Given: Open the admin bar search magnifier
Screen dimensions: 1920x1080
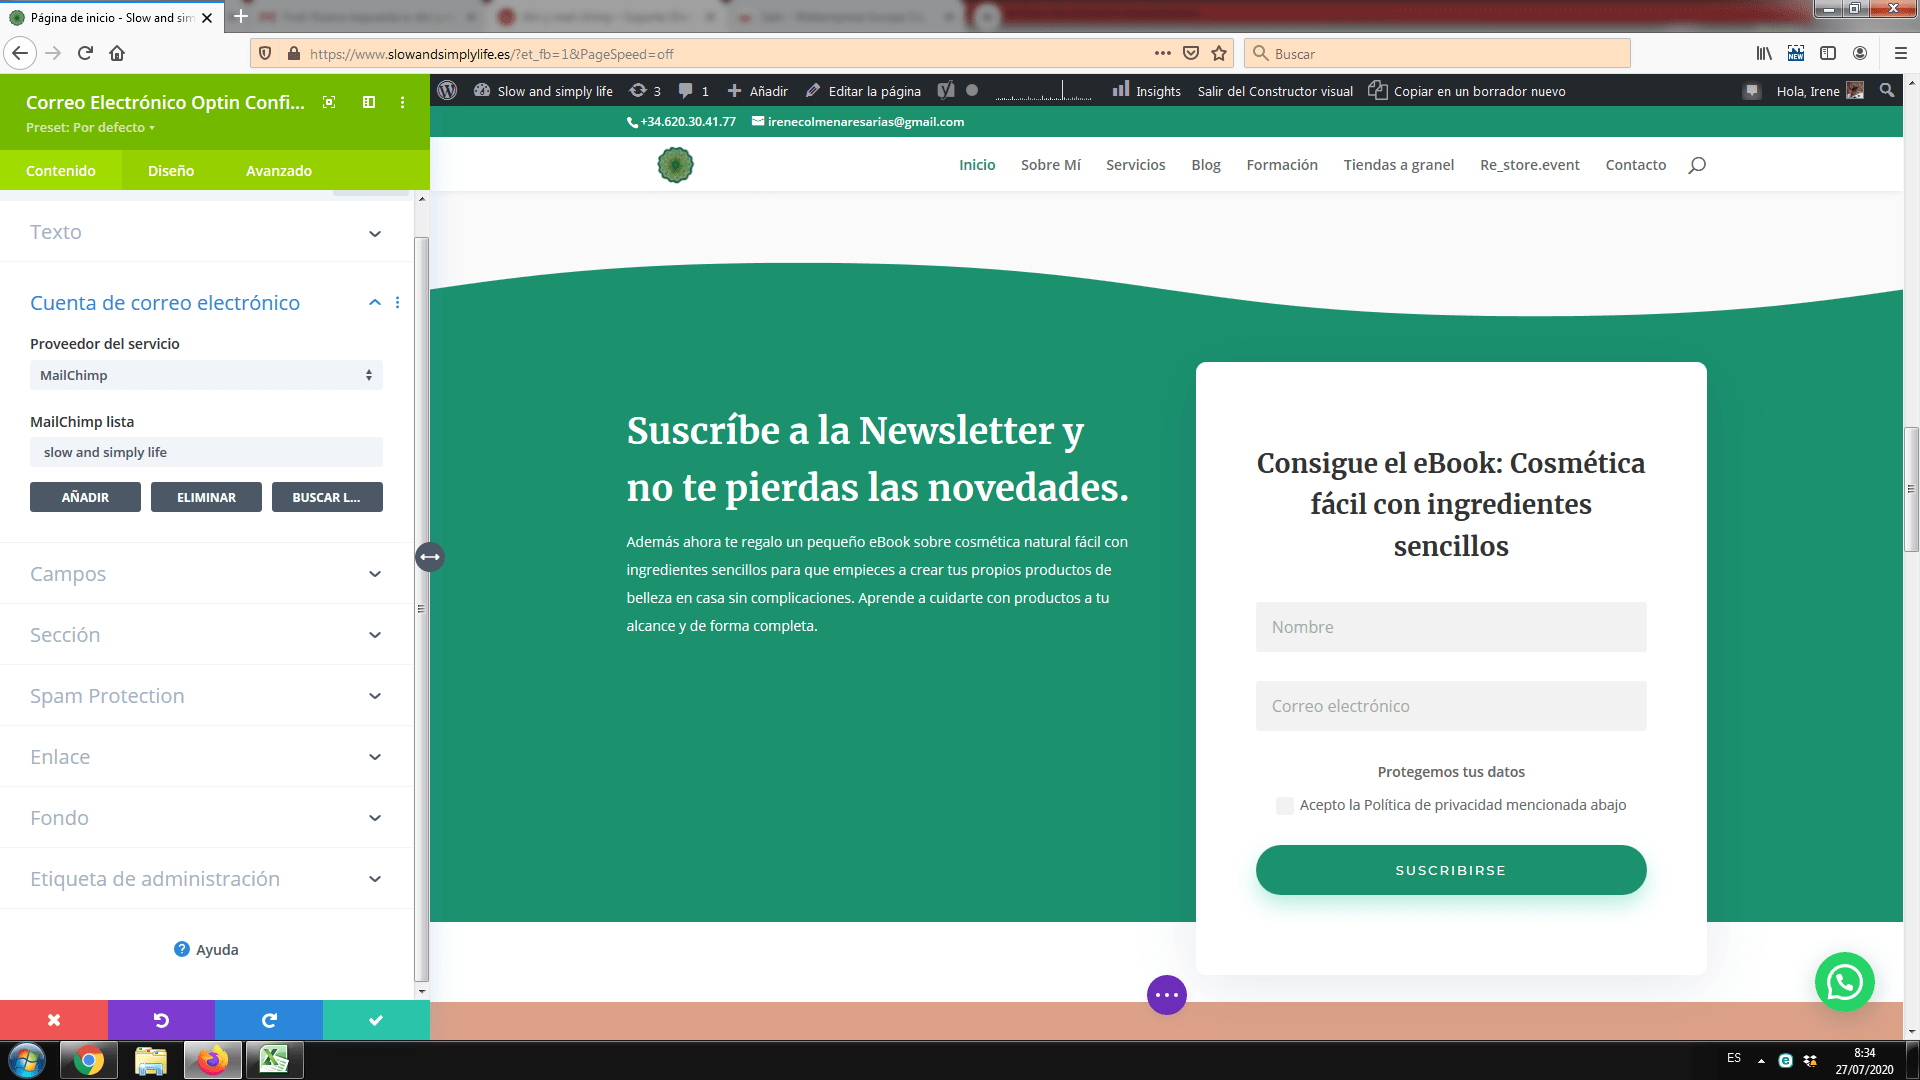Looking at the screenshot, I should 1886,90.
